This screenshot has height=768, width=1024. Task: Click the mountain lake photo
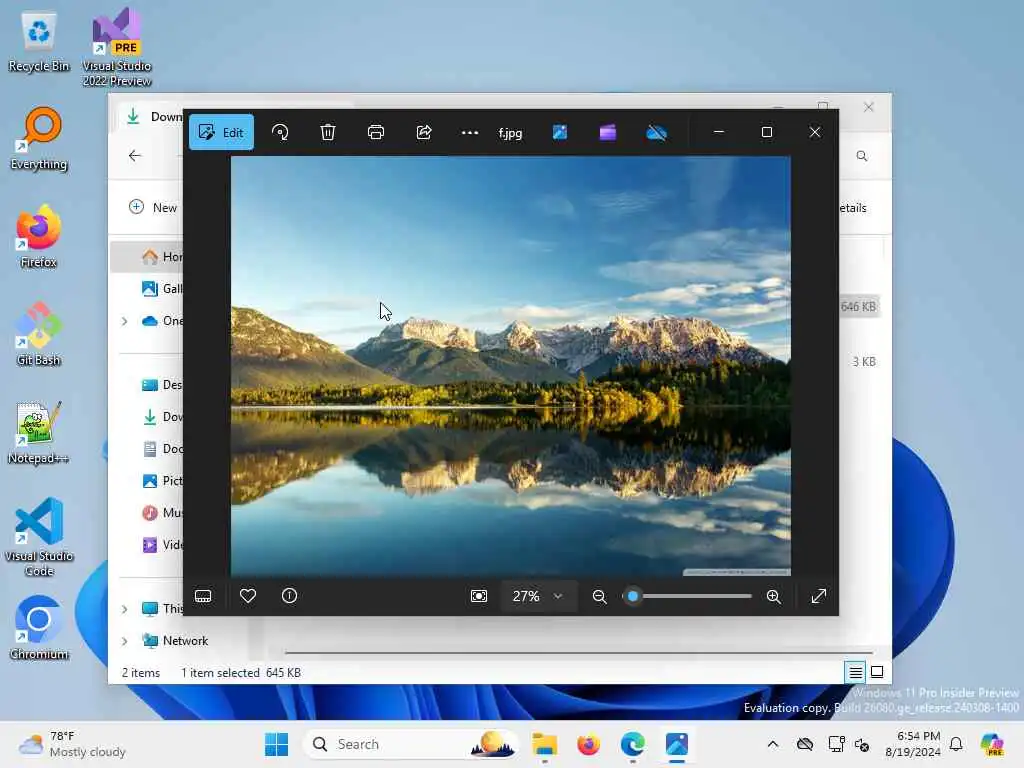tap(511, 366)
